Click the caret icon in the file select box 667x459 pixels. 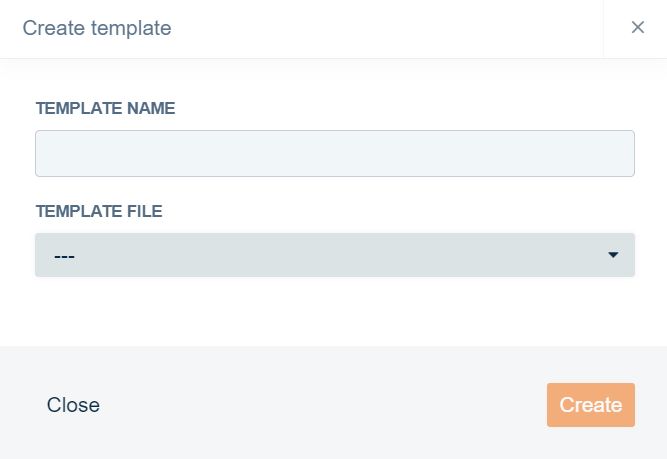click(613, 255)
